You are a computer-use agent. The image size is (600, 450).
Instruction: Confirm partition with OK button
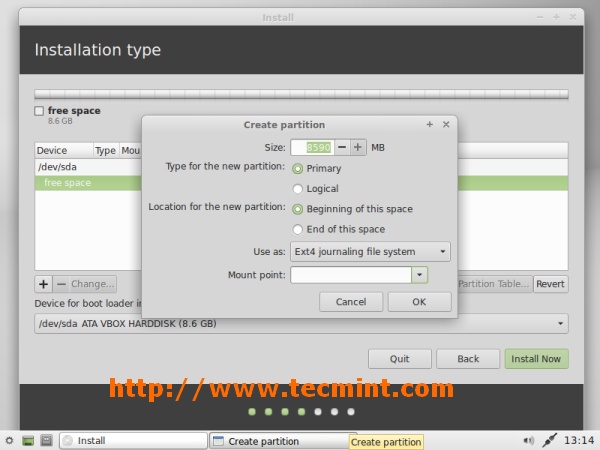419,302
